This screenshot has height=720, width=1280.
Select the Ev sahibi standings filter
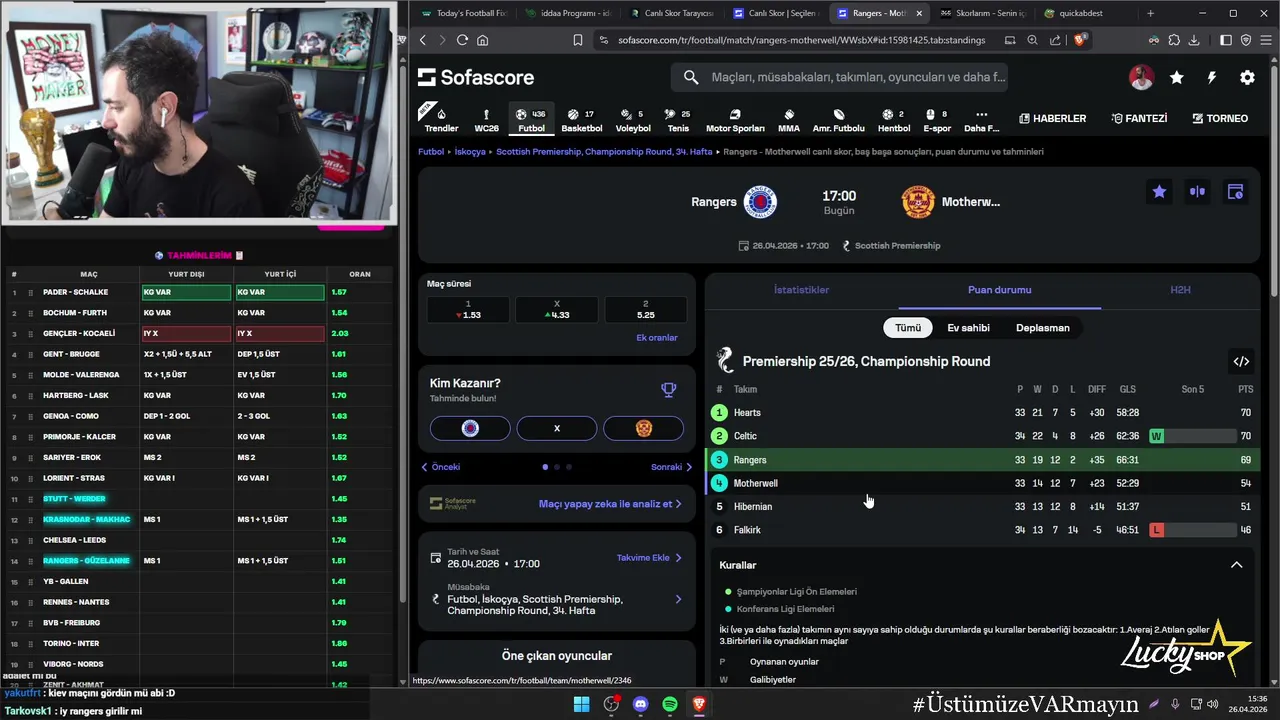tap(968, 327)
